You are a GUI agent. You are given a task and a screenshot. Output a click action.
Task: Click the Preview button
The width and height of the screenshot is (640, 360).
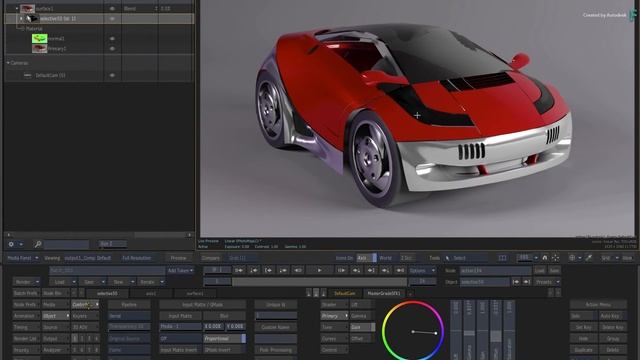coord(178,258)
